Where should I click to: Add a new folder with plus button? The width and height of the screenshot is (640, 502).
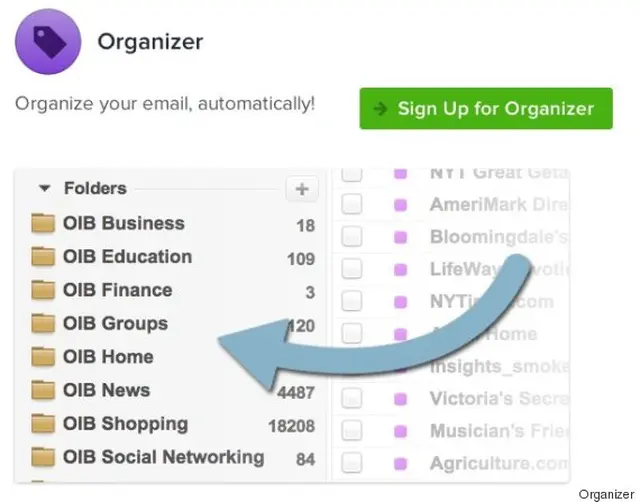coord(302,189)
